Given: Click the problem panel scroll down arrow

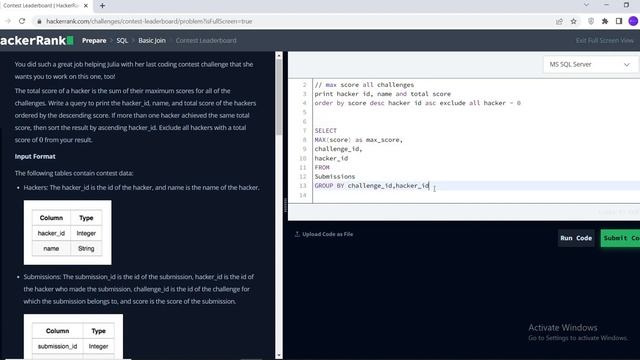Looking at the screenshot, I should click(279, 356).
